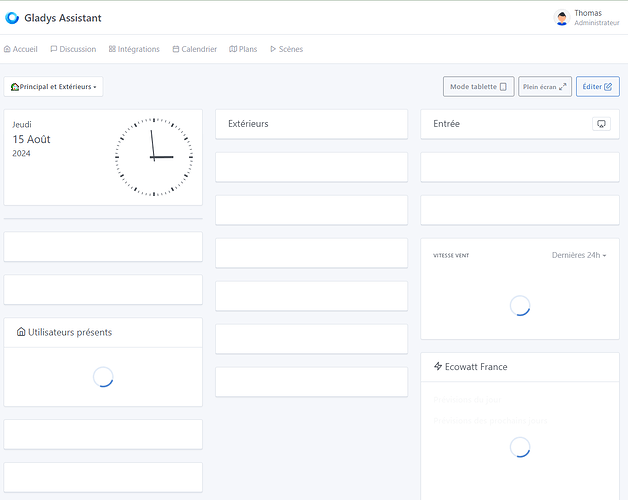Go to the Accueil tab

tap(21, 49)
